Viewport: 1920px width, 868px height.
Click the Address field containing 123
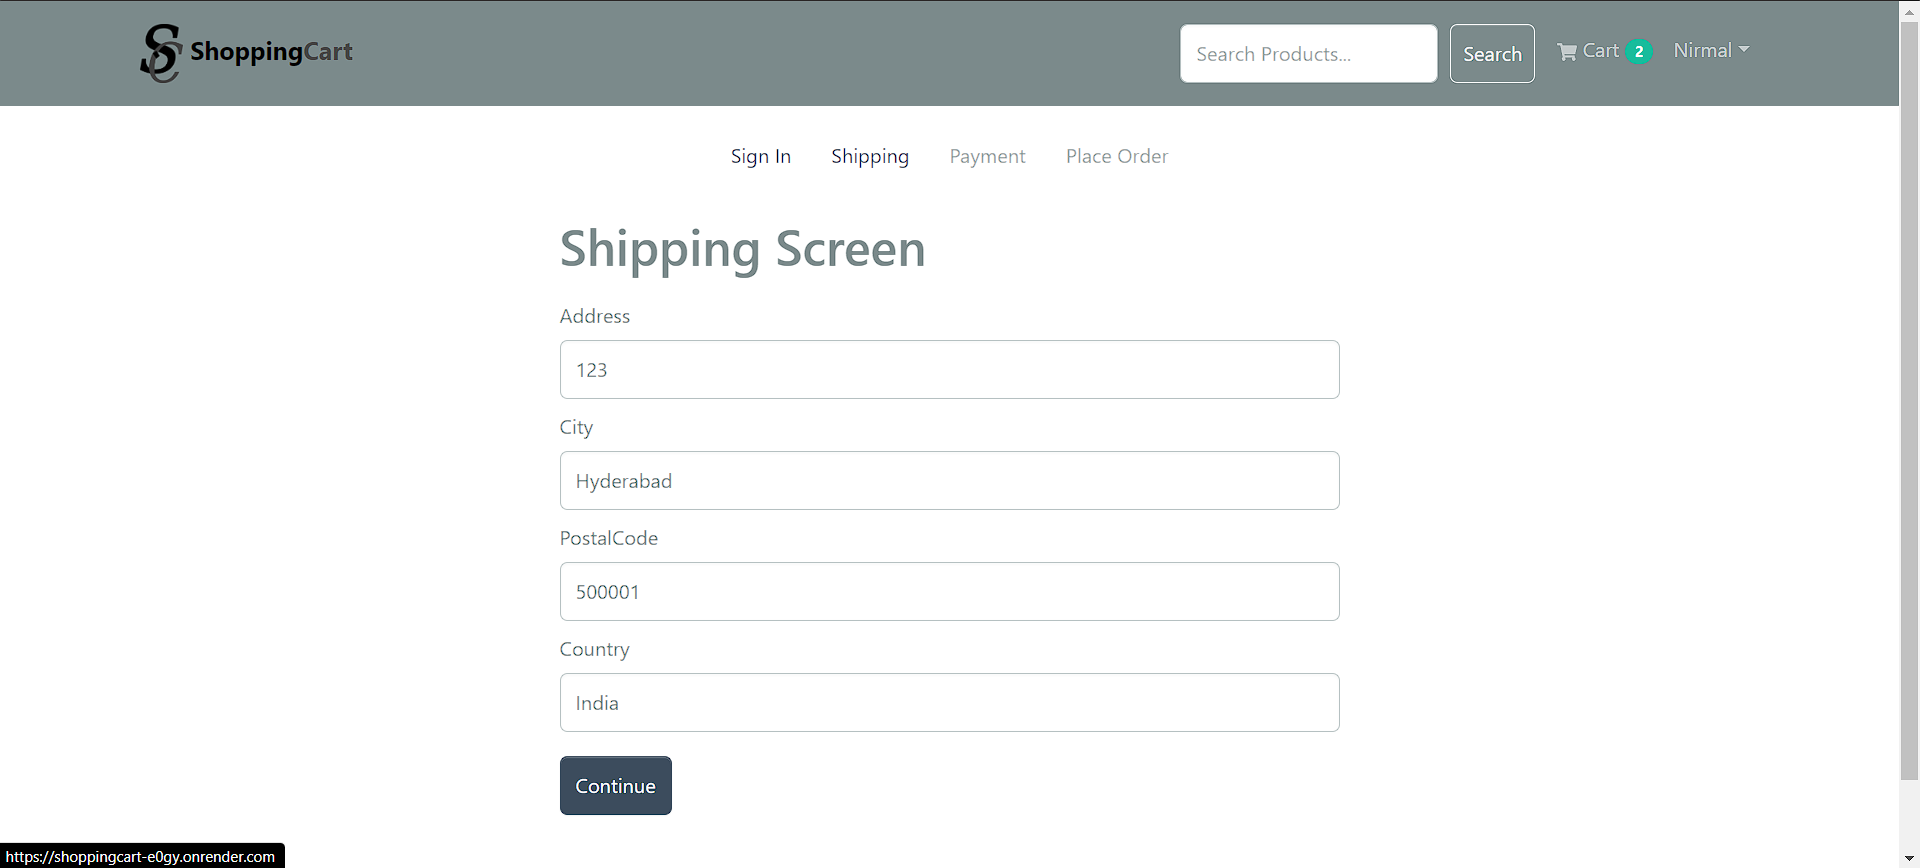[x=949, y=370]
